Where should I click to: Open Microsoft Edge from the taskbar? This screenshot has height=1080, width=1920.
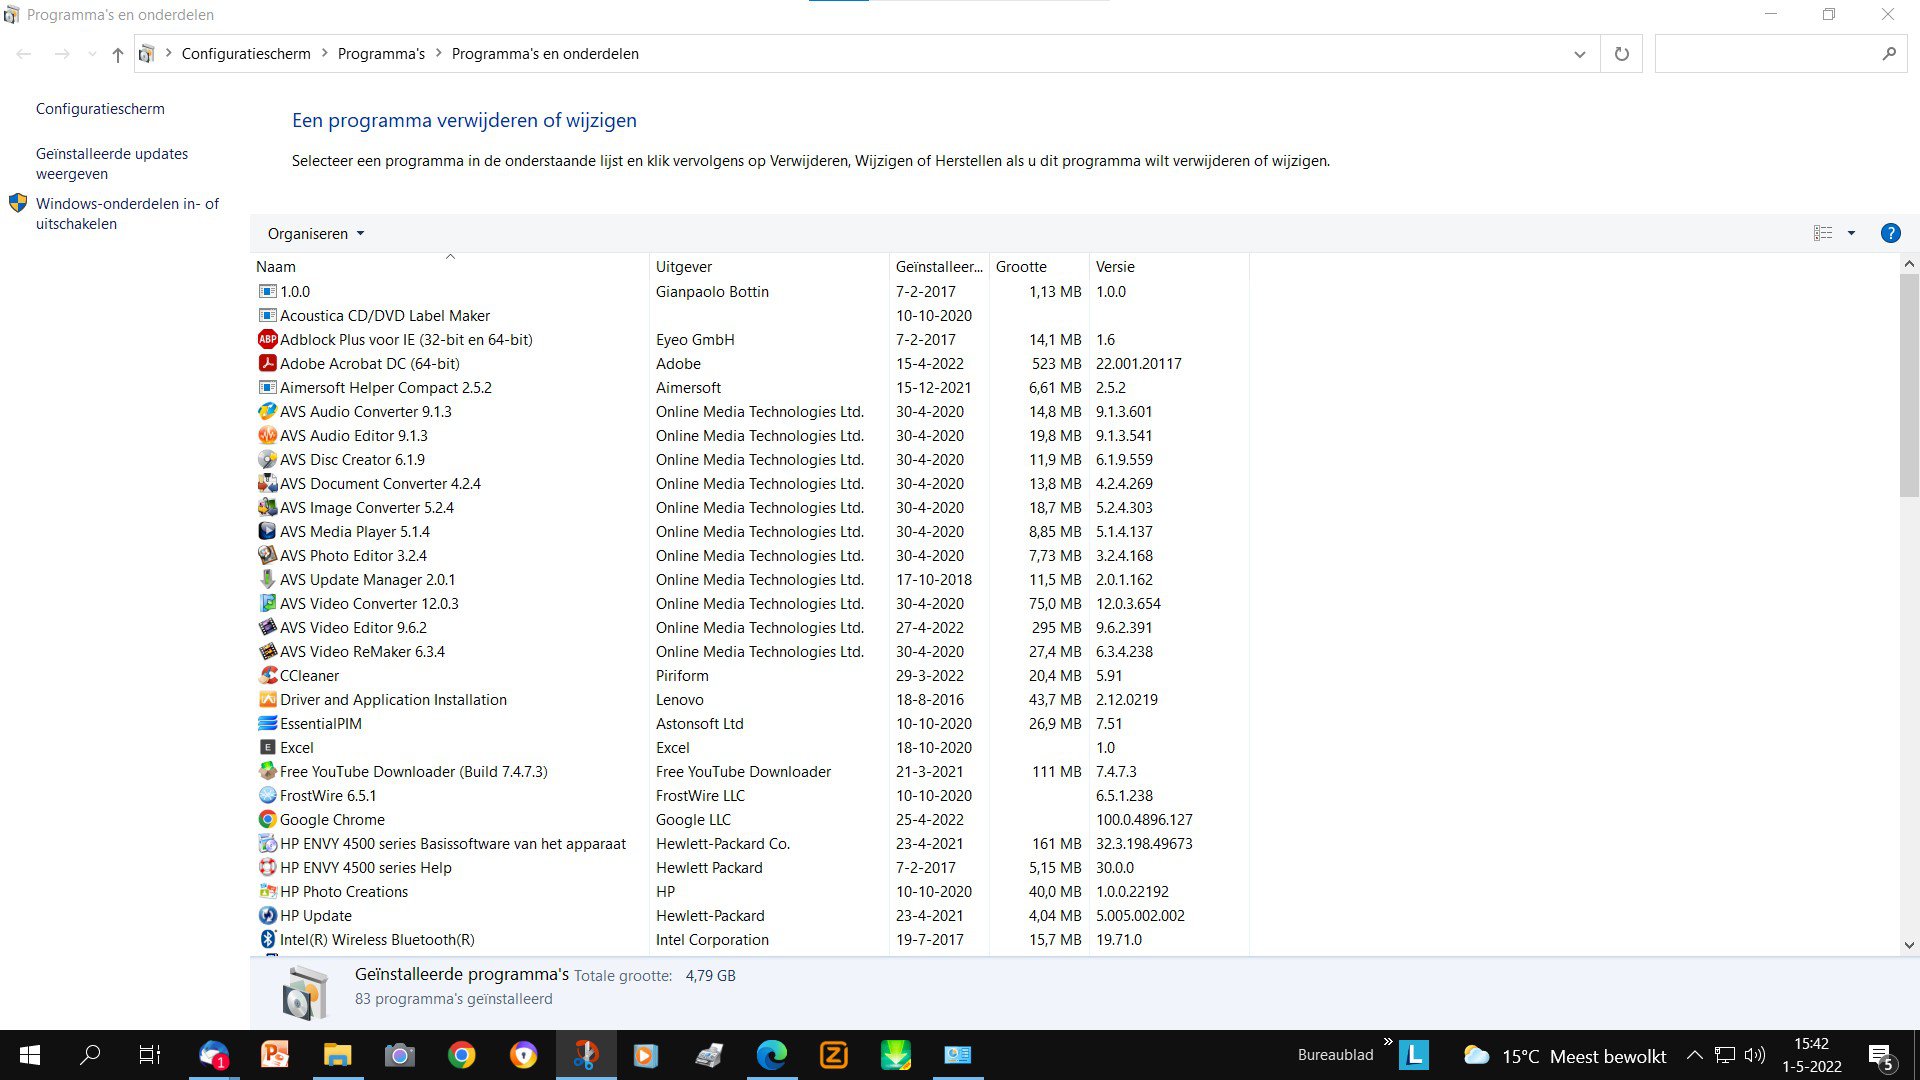[x=771, y=1055]
